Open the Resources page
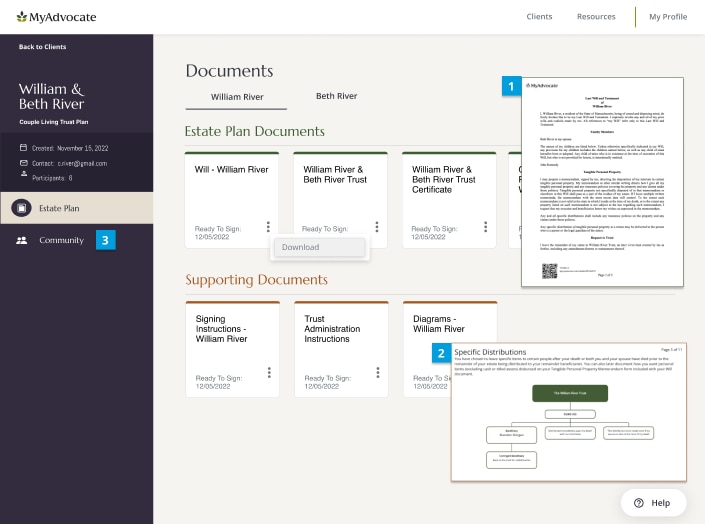 point(596,17)
